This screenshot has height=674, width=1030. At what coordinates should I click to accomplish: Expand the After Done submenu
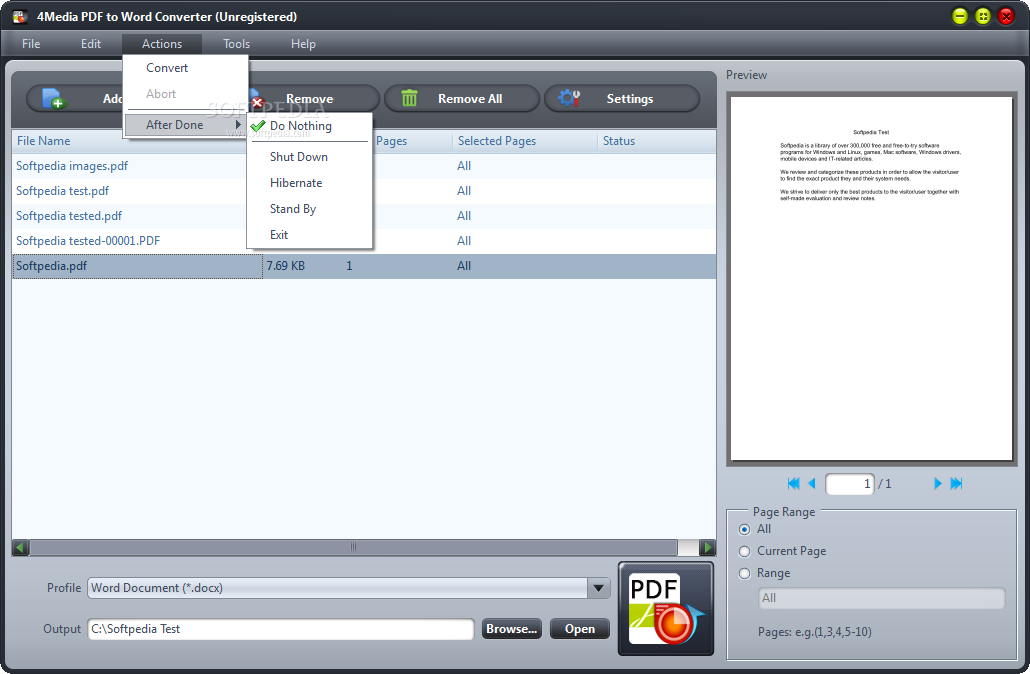click(185, 125)
